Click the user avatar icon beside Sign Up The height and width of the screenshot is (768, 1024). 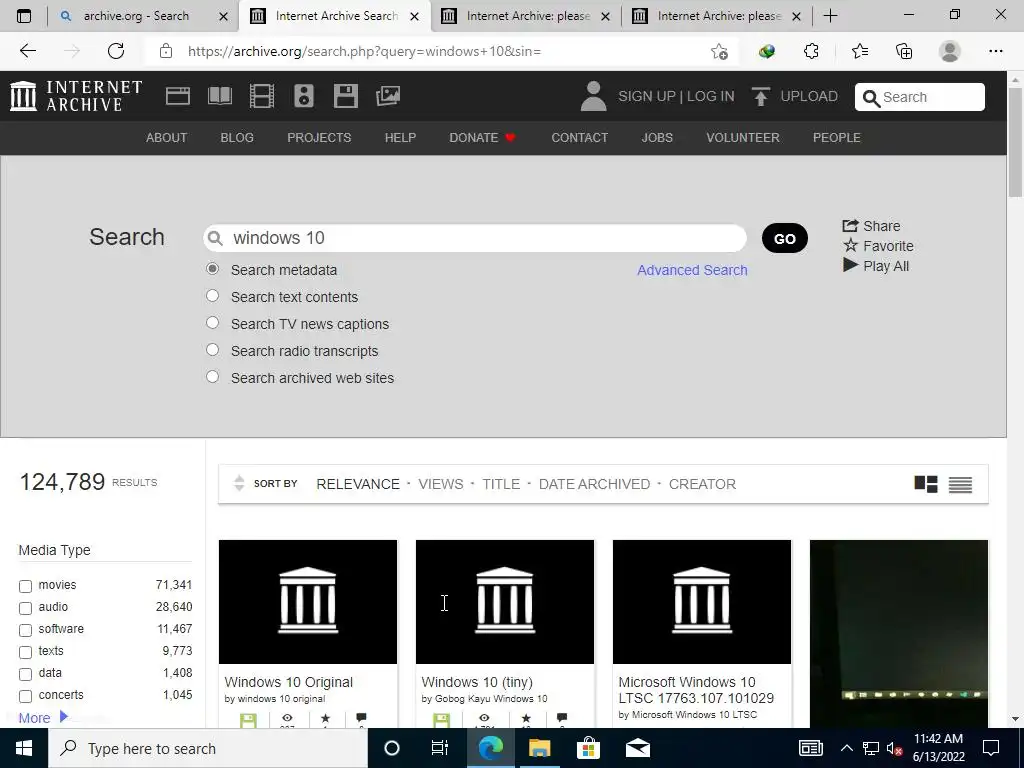[x=593, y=96]
